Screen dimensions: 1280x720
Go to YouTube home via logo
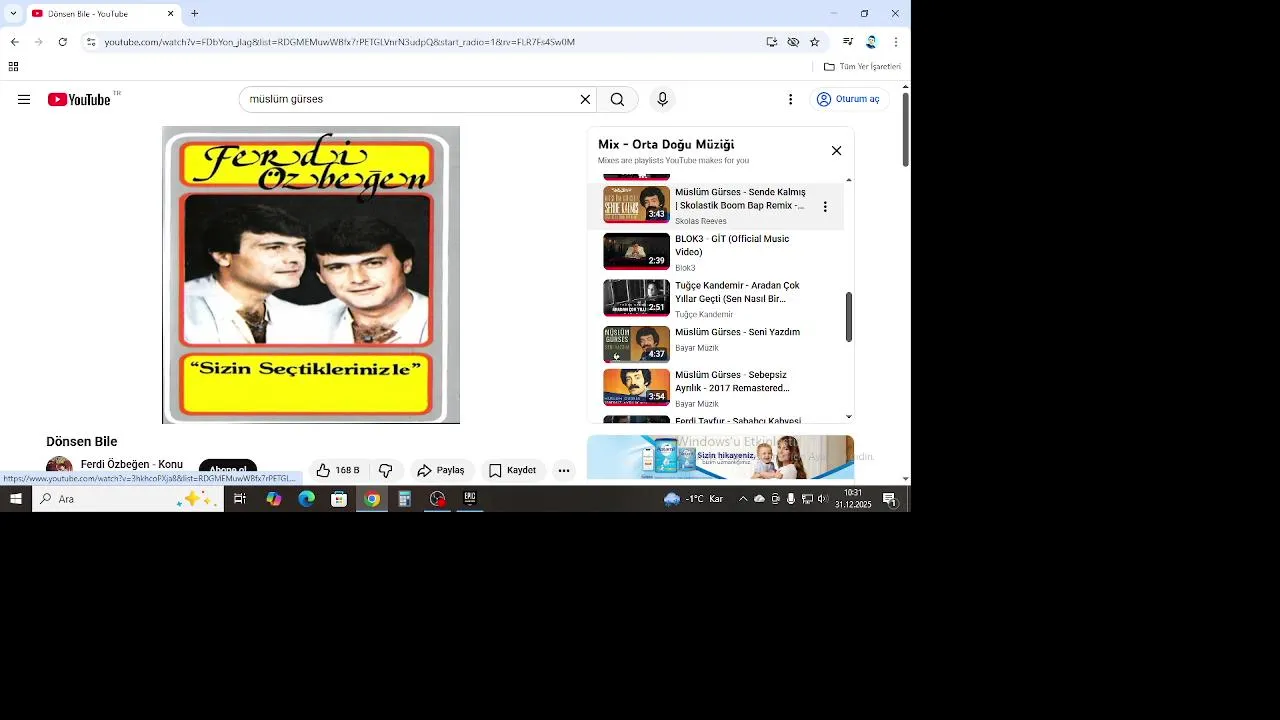click(x=79, y=99)
